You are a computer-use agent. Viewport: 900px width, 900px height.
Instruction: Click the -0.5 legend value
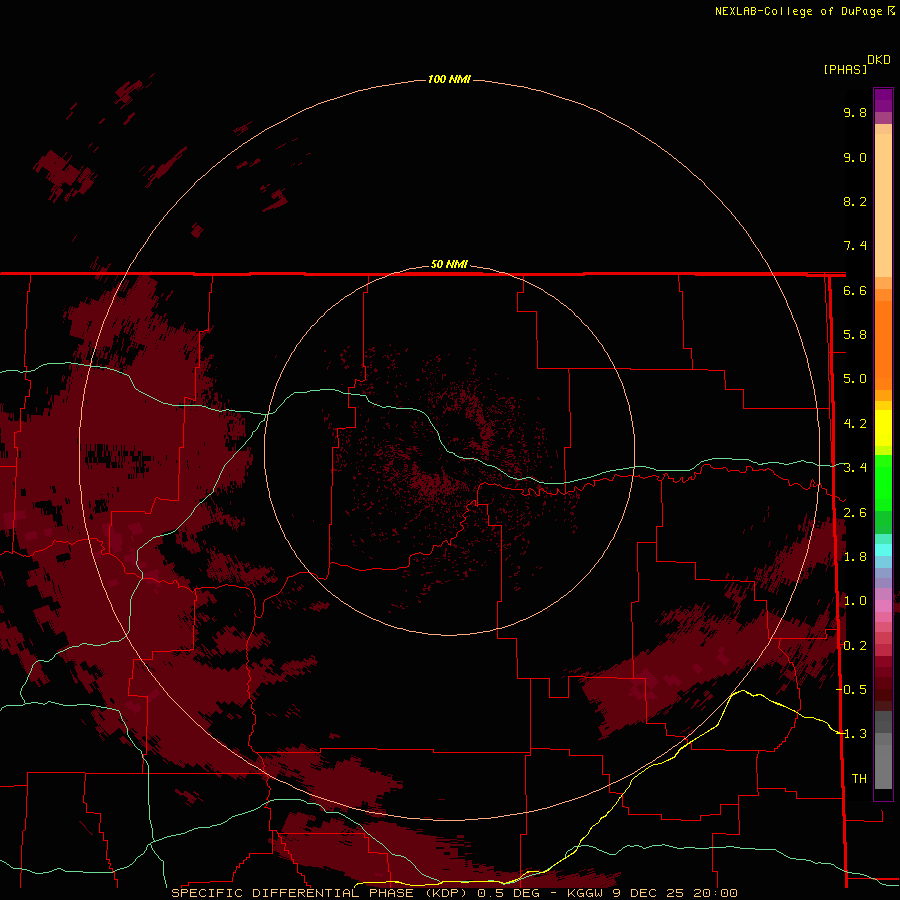tap(852, 690)
